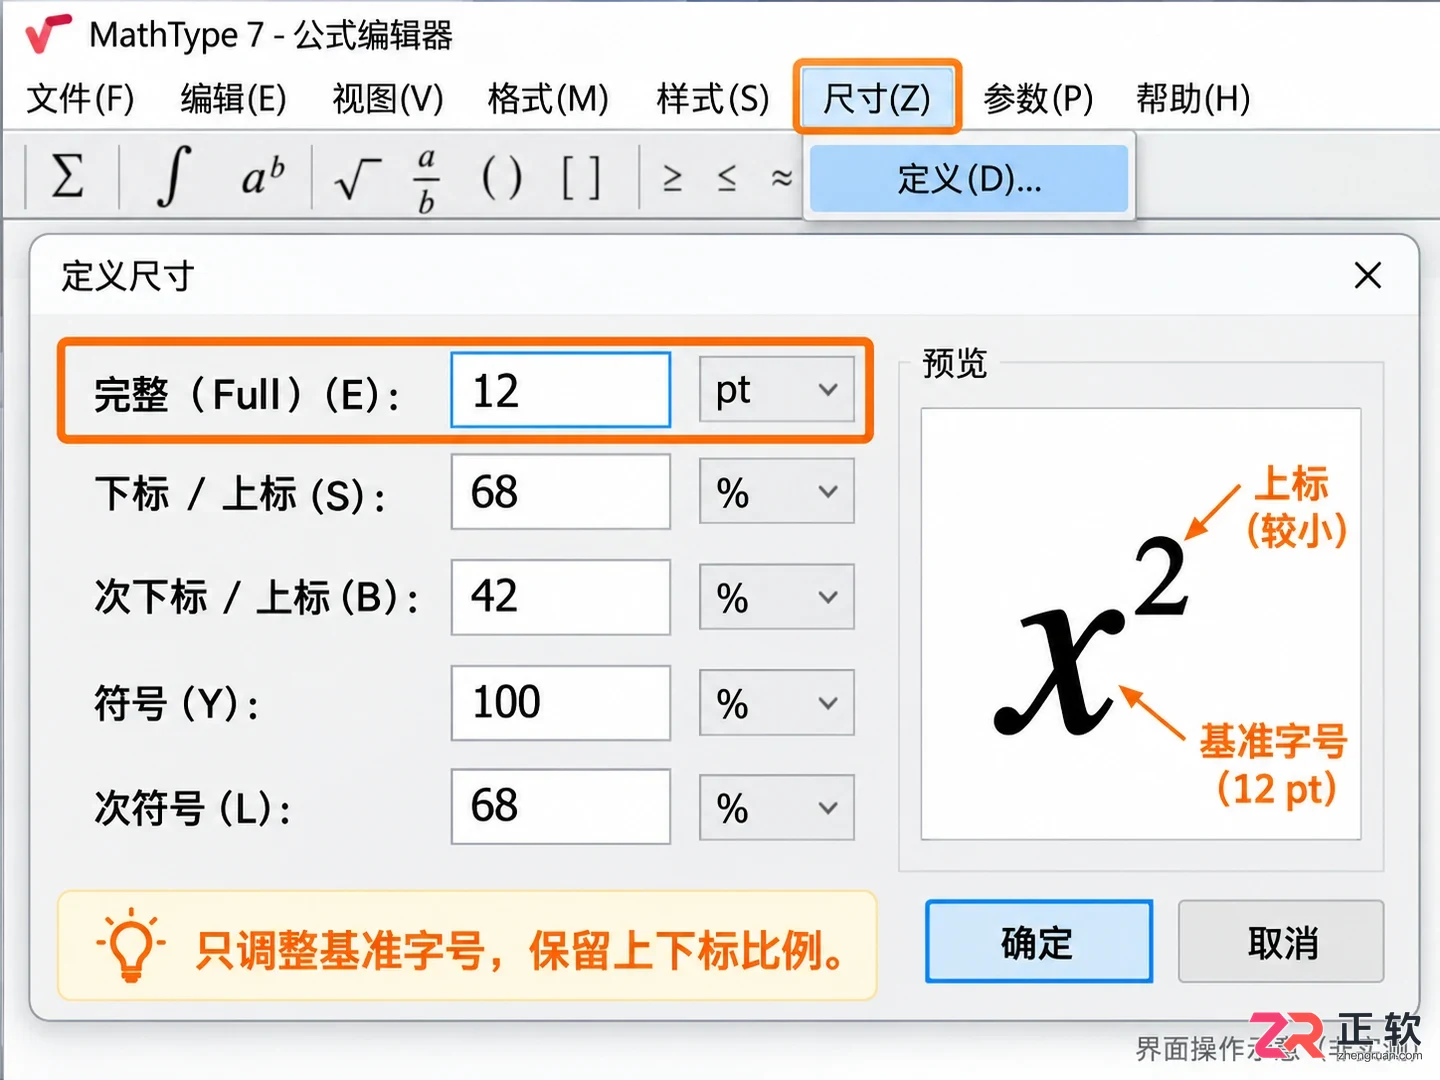Screen dimensions: 1440x1080
Task: Insert the square root template
Action: coord(358,179)
